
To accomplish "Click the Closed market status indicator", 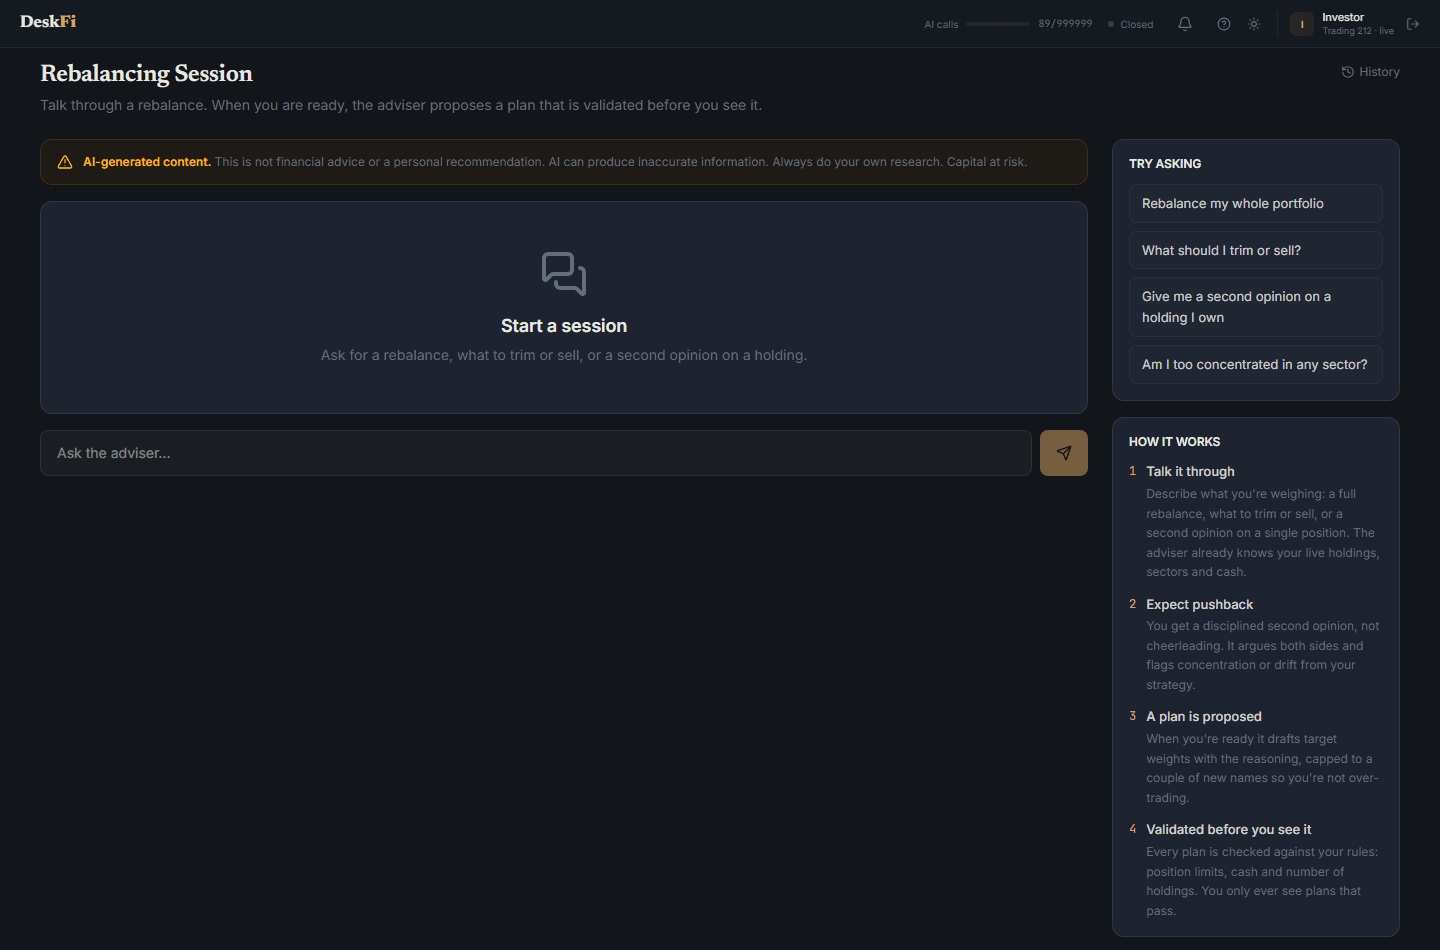I will point(1131,24).
